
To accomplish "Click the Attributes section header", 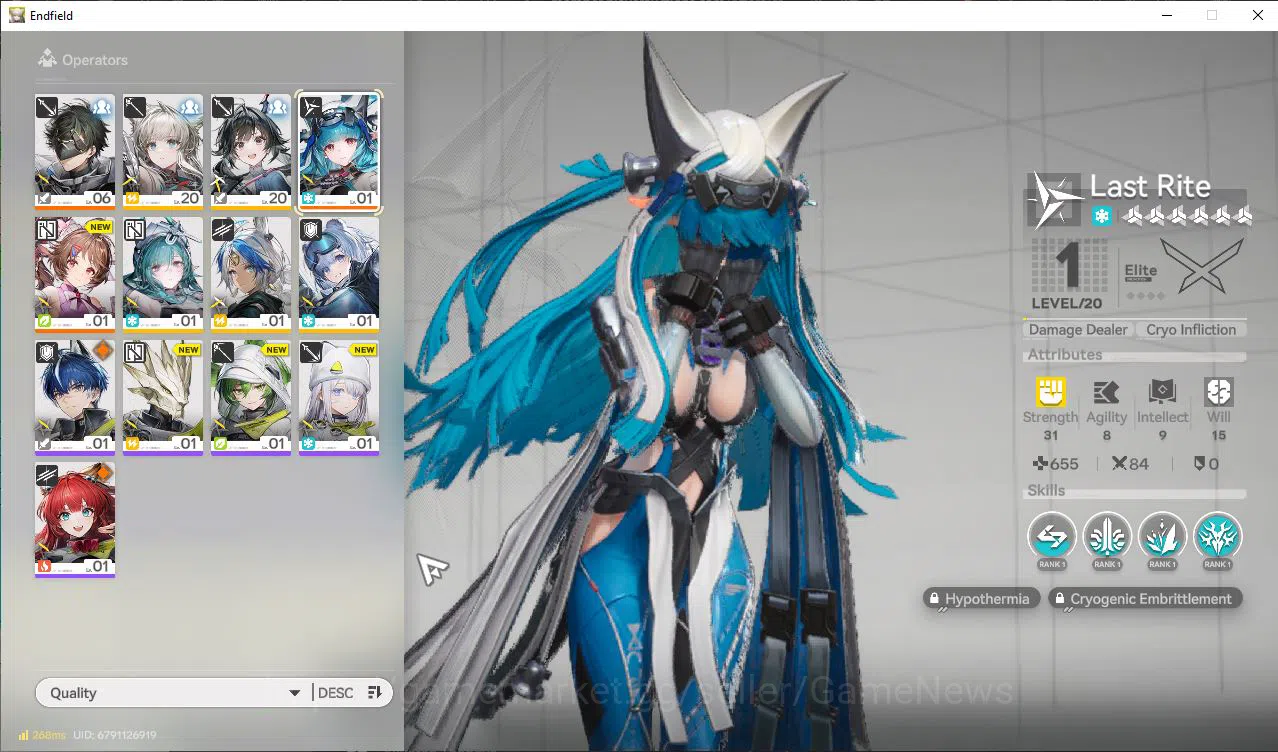I will (1064, 354).
